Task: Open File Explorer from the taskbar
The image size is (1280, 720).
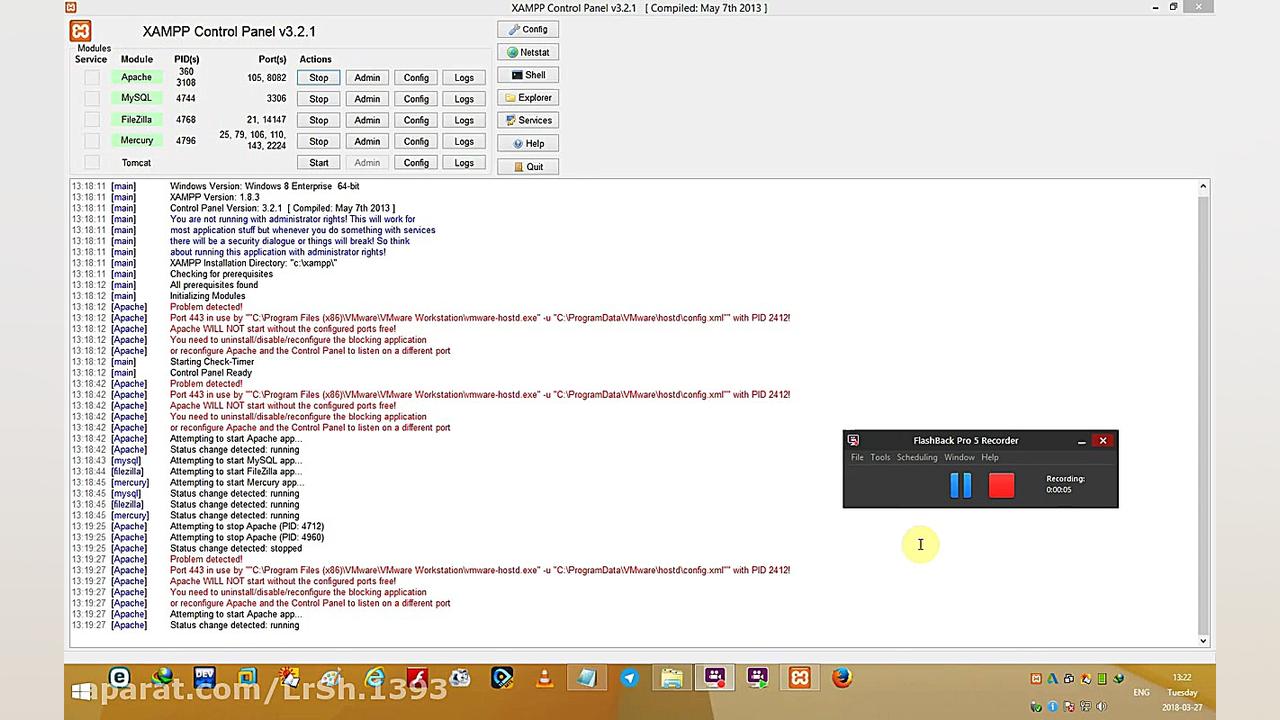Action: click(671, 678)
